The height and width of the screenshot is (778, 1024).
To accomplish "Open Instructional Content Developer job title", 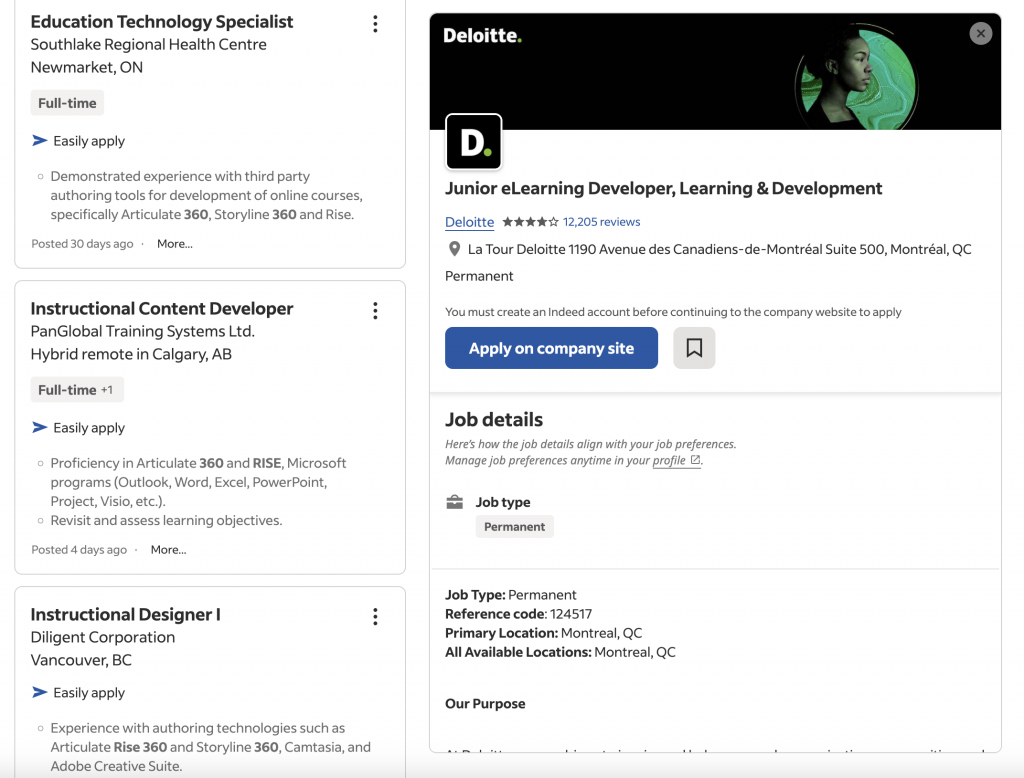I will (x=162, y=308).
